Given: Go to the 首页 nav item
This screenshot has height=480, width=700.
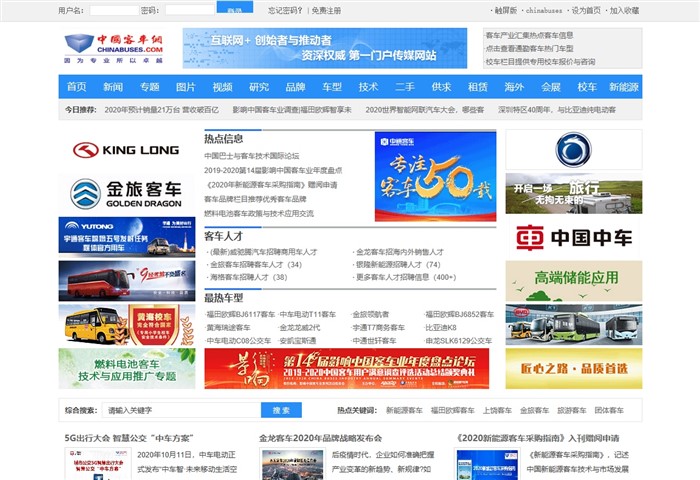Looking at the screenshot, I should pos(76,87).
